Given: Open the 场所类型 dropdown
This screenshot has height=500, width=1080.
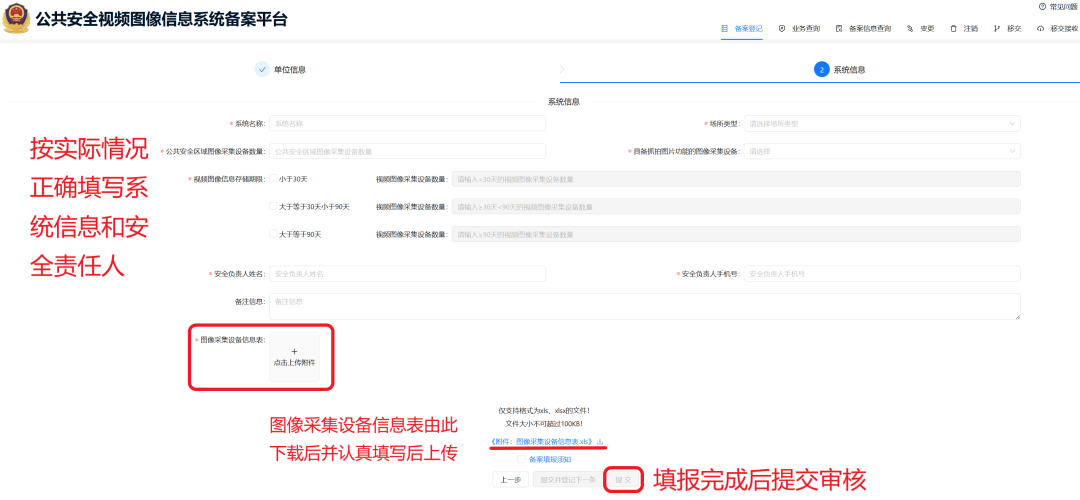Looking at the screenshot, I should pos(882,123).
